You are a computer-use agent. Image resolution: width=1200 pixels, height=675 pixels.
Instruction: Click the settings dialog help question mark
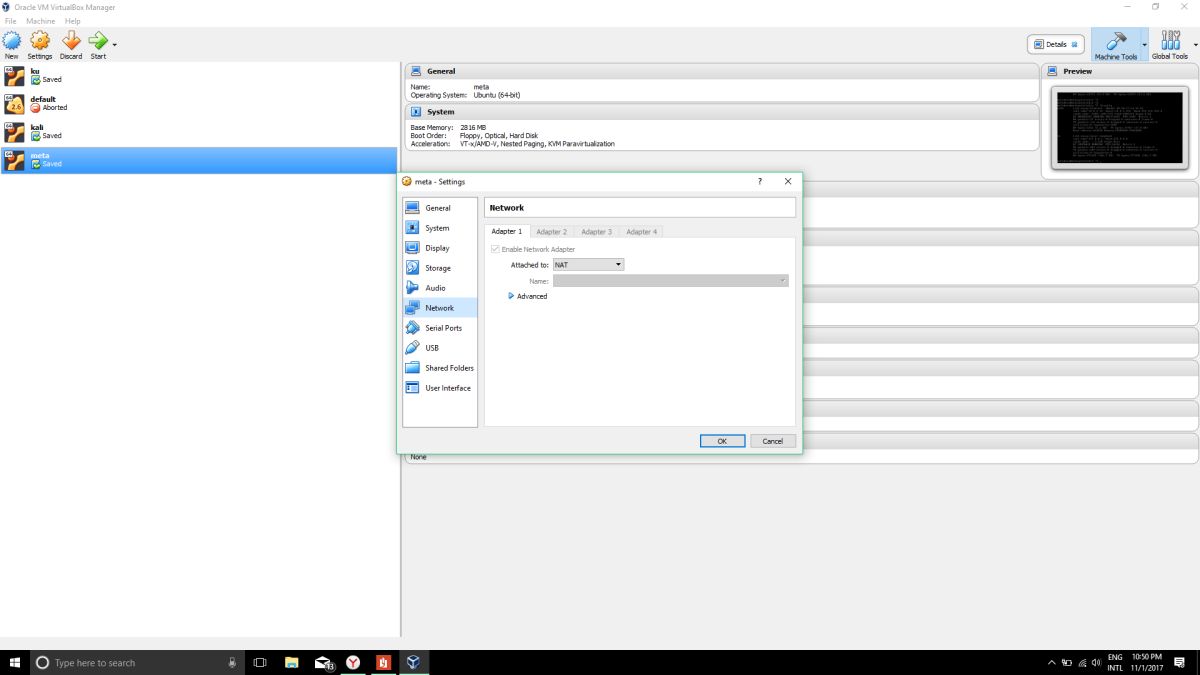760,181
